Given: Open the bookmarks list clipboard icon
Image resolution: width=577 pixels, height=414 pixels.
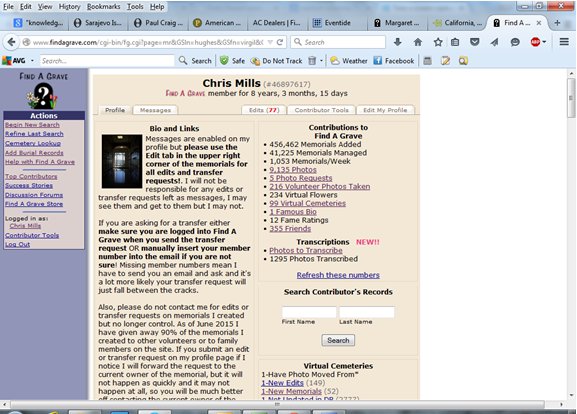Looking at the screenshot, I should 455,42.
